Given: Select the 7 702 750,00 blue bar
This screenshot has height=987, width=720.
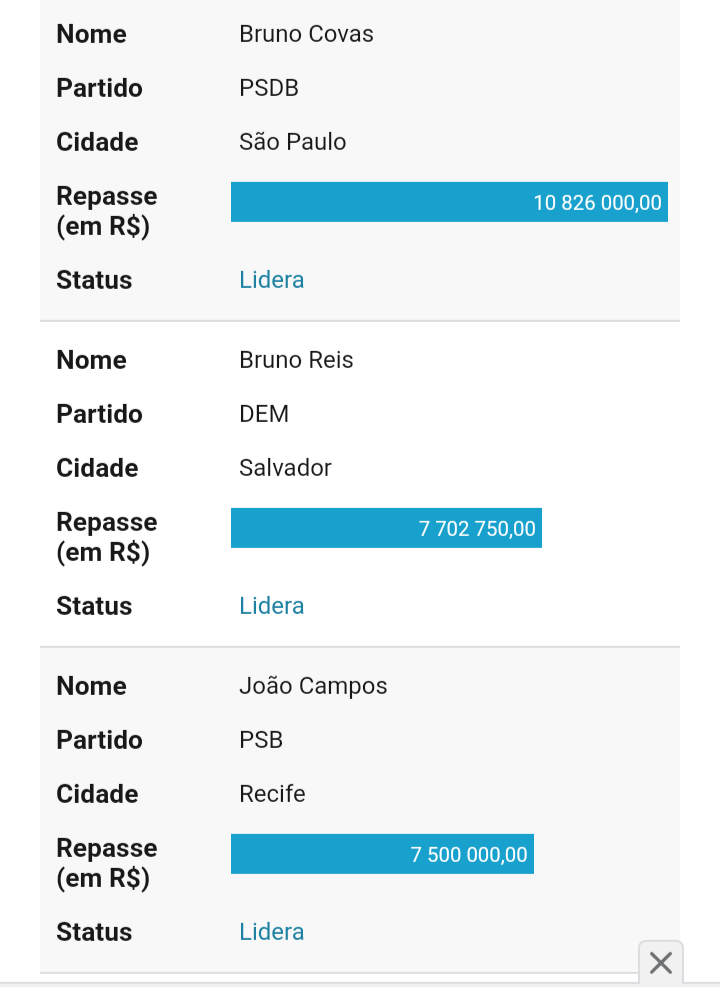Looking at the screenshot, I should tap(386, 528).
